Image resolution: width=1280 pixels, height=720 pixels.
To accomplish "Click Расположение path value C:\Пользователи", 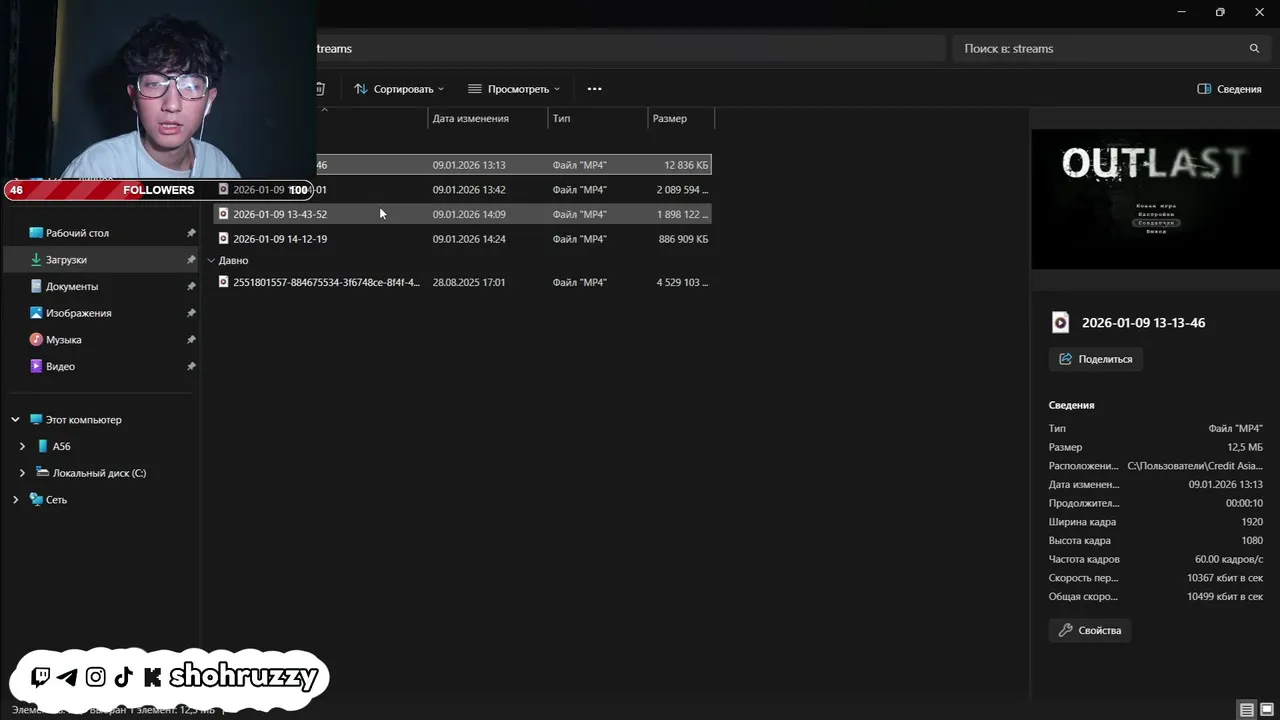I will tap(1195, 466).
